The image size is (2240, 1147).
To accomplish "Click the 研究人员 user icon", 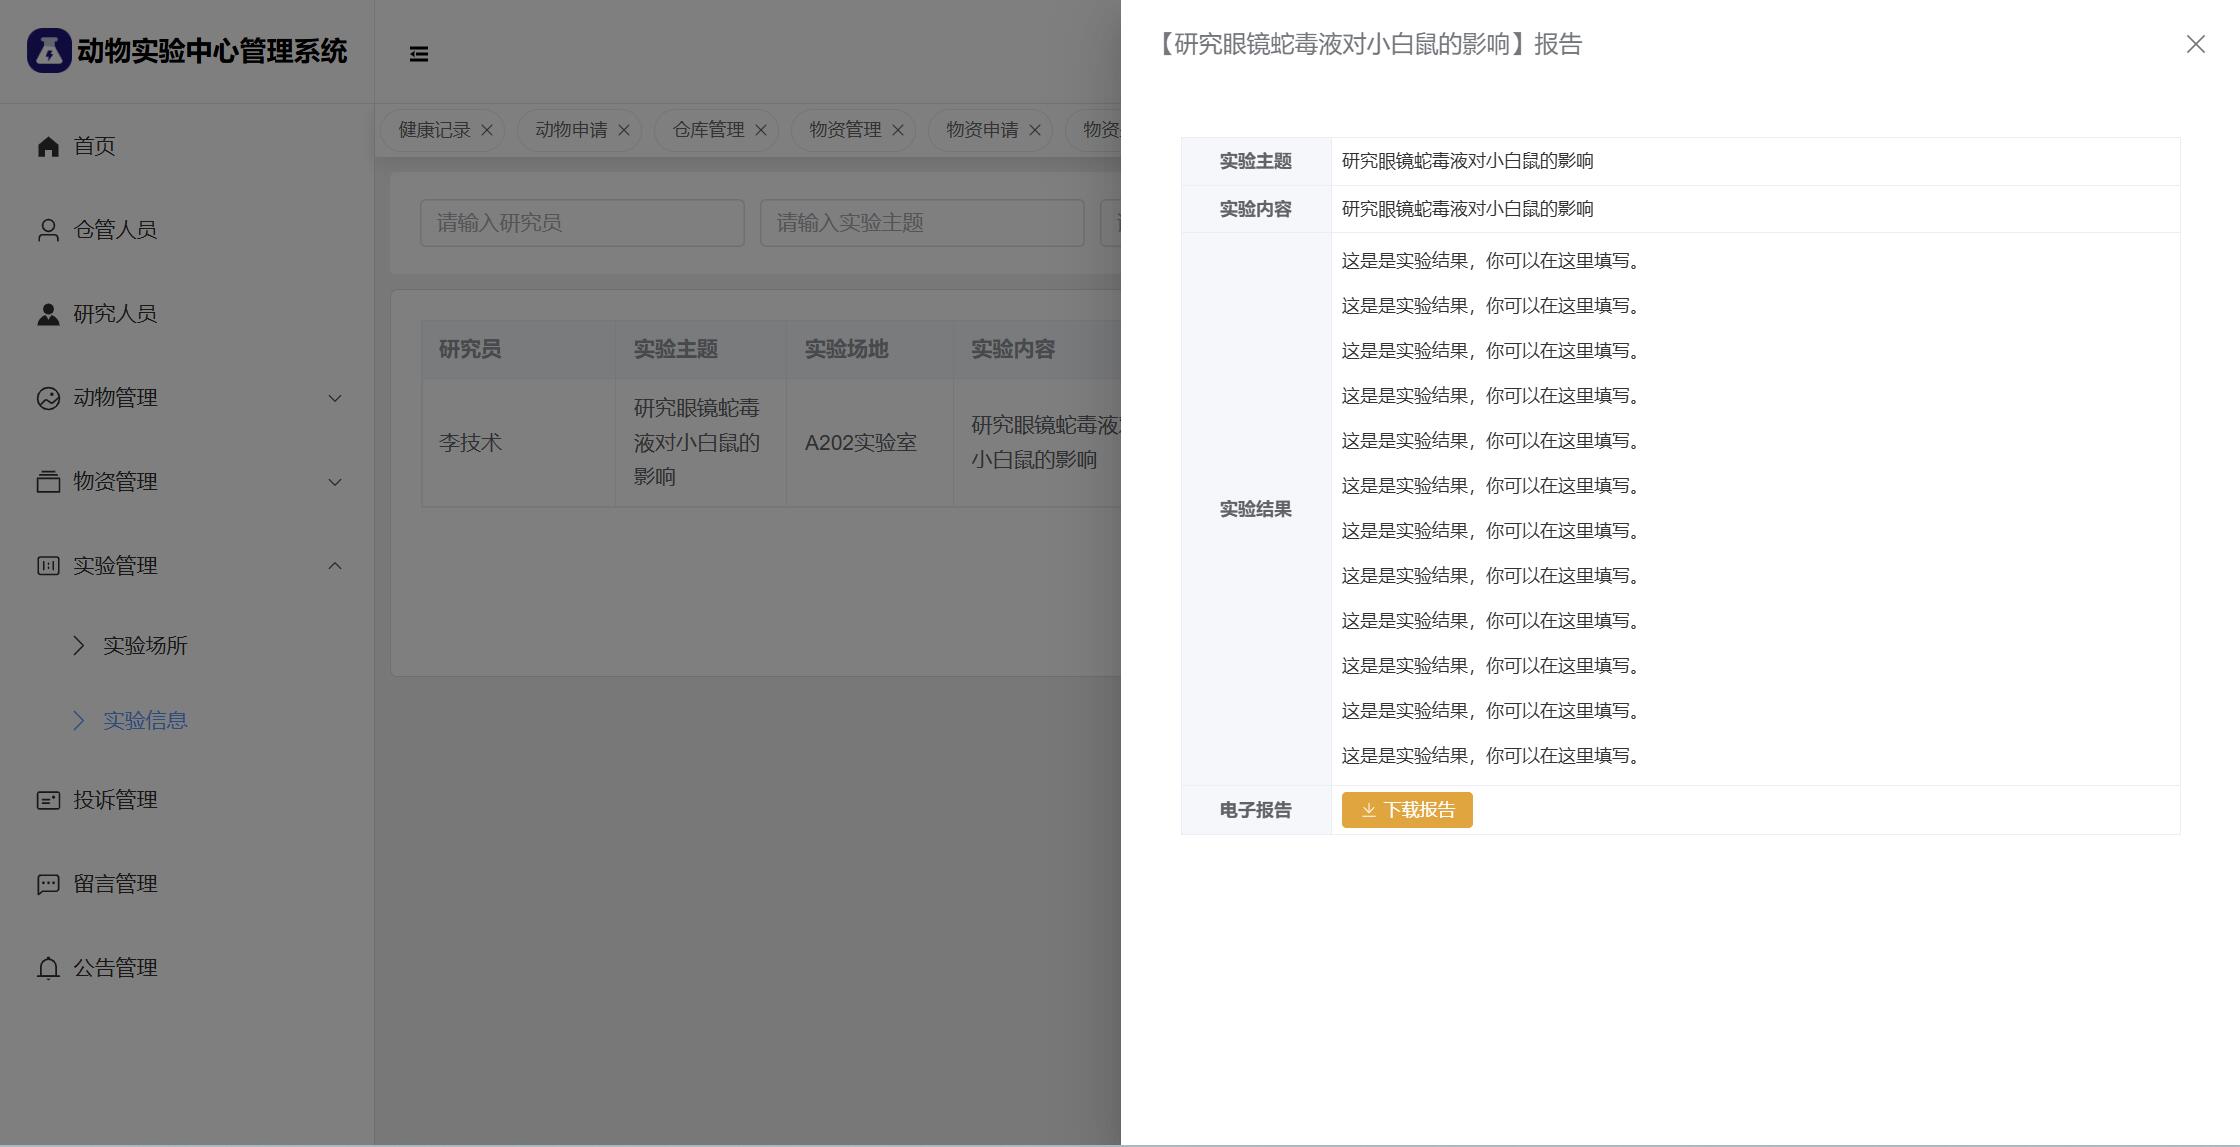I will tap(48, 315).
